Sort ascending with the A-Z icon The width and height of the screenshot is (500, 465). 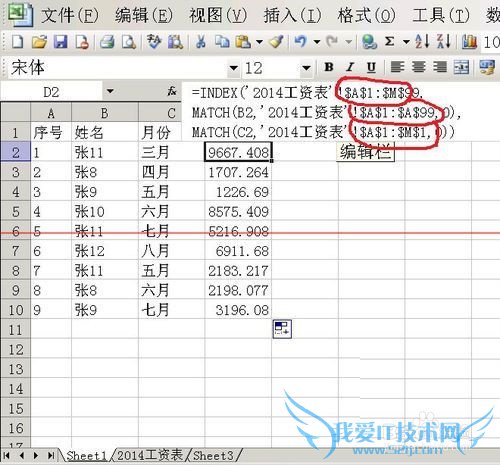(x=422, y=42)
